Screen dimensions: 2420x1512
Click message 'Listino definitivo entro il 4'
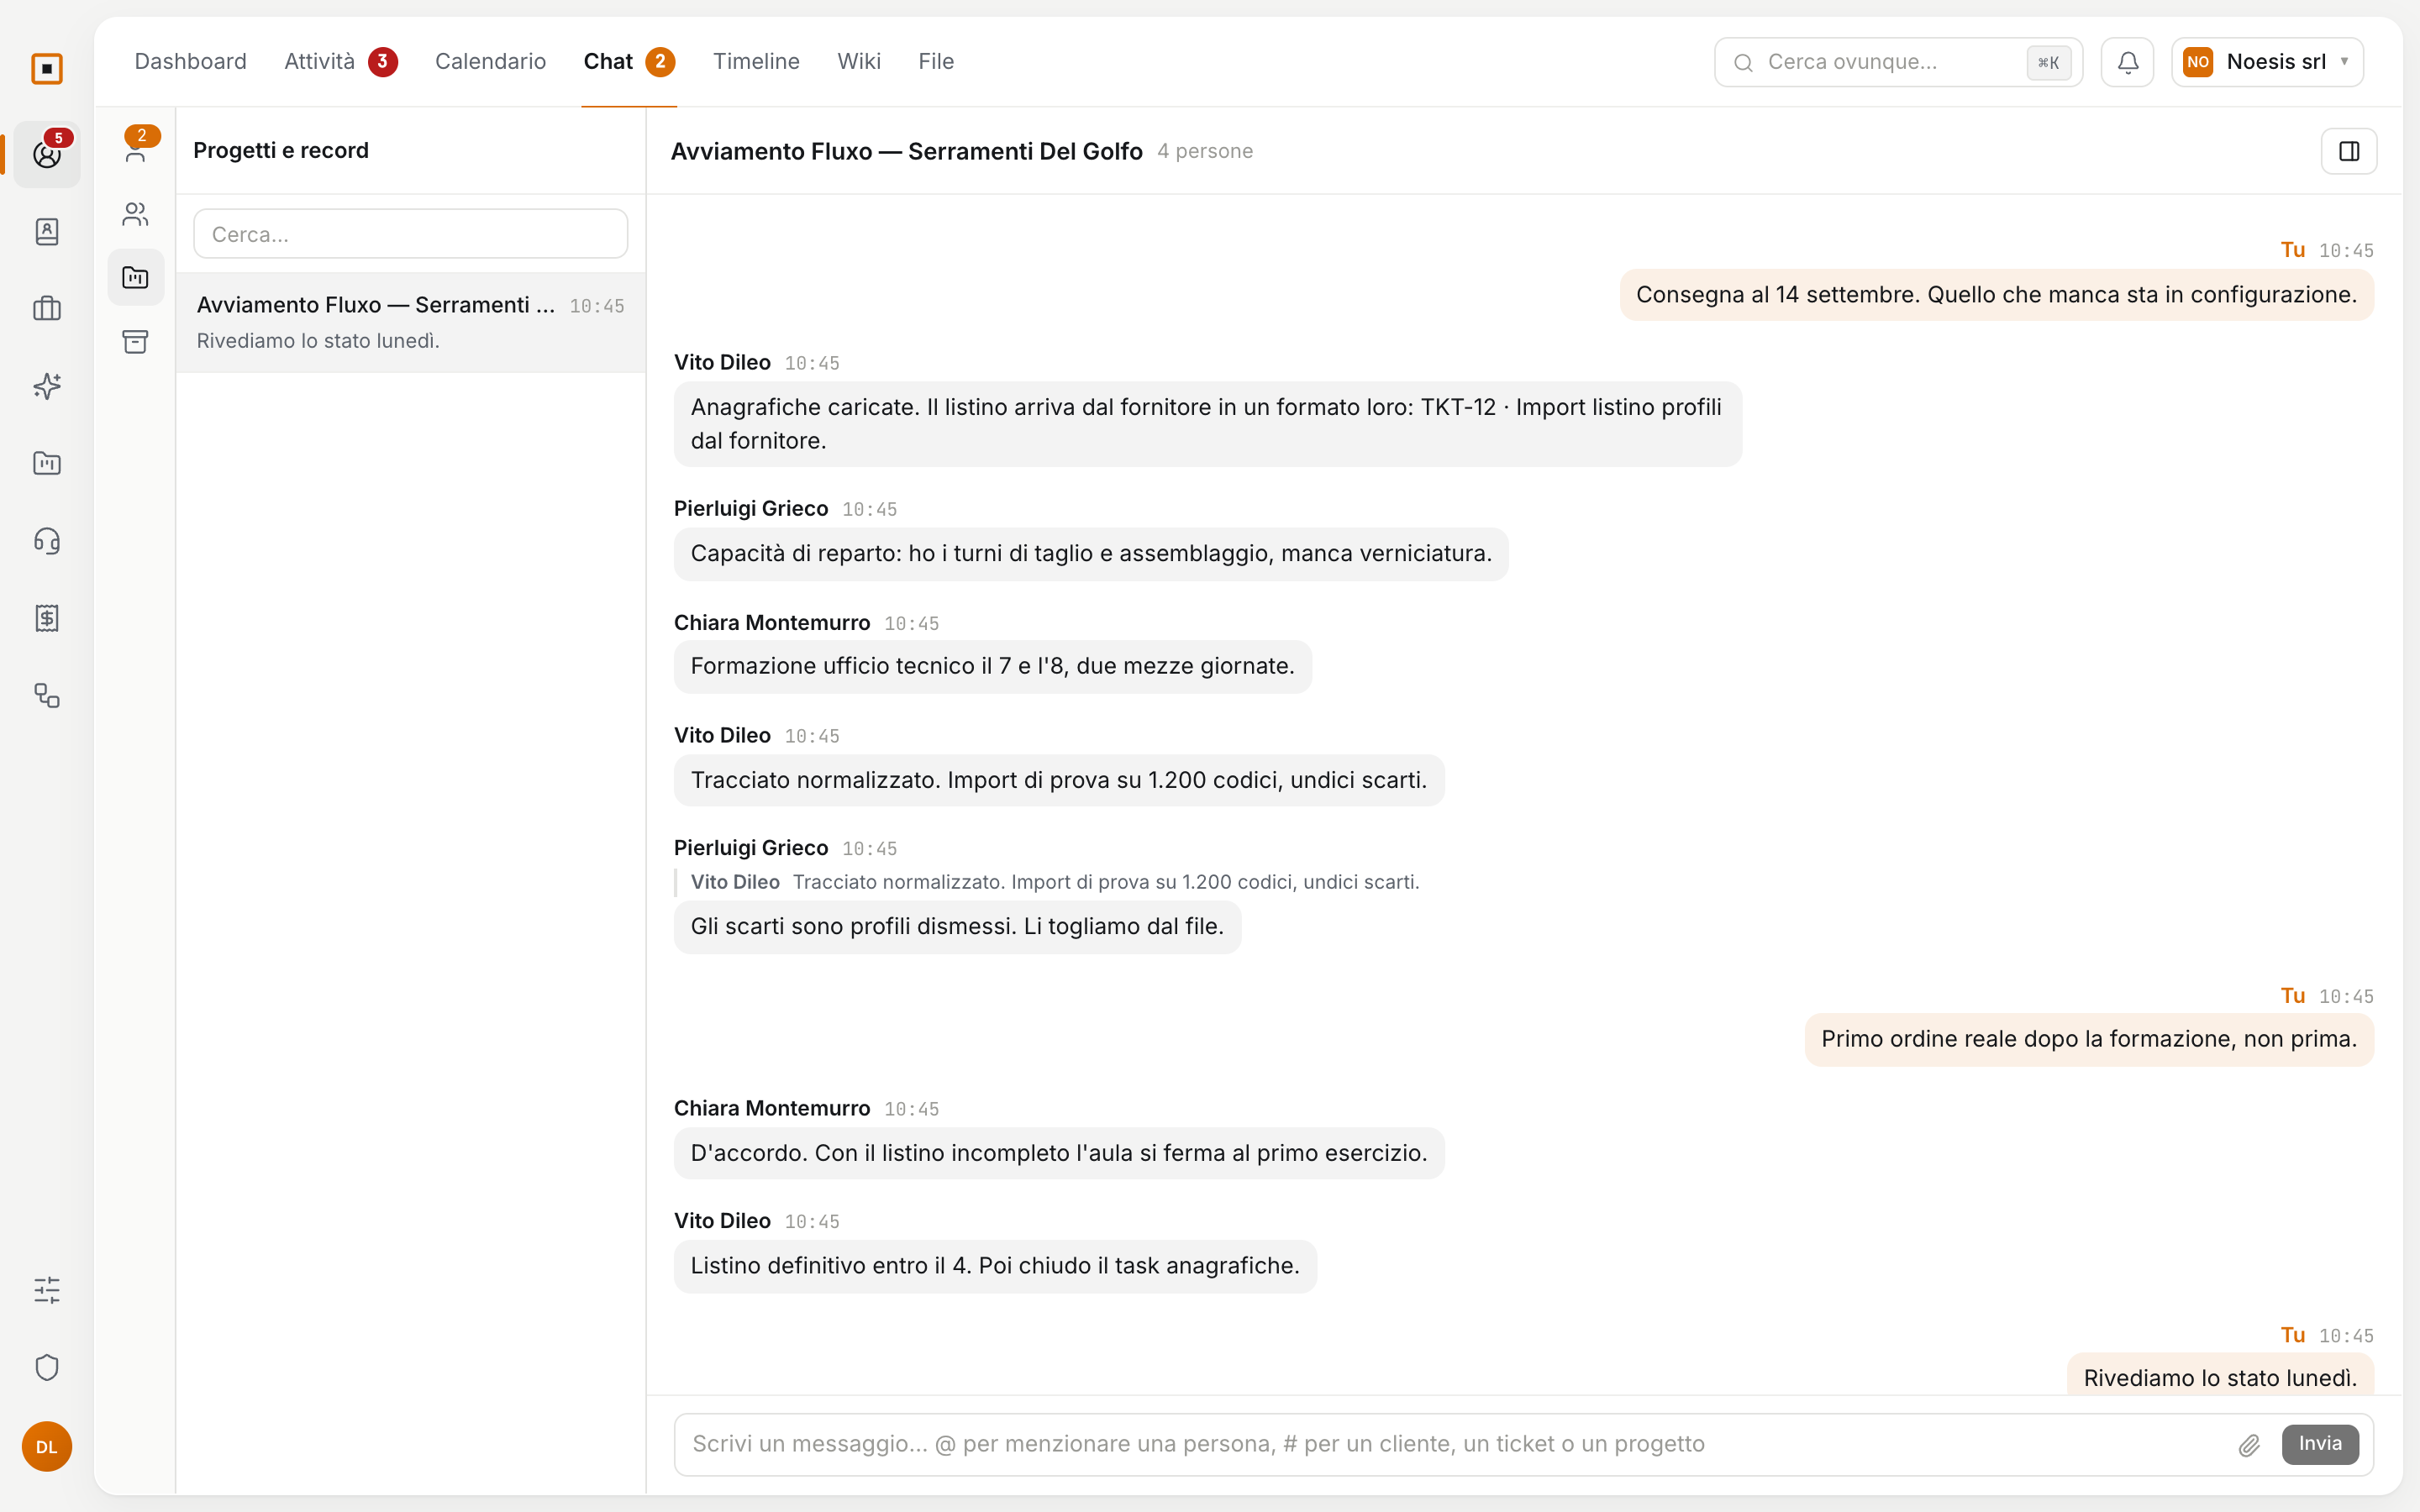coord(995,1266)
